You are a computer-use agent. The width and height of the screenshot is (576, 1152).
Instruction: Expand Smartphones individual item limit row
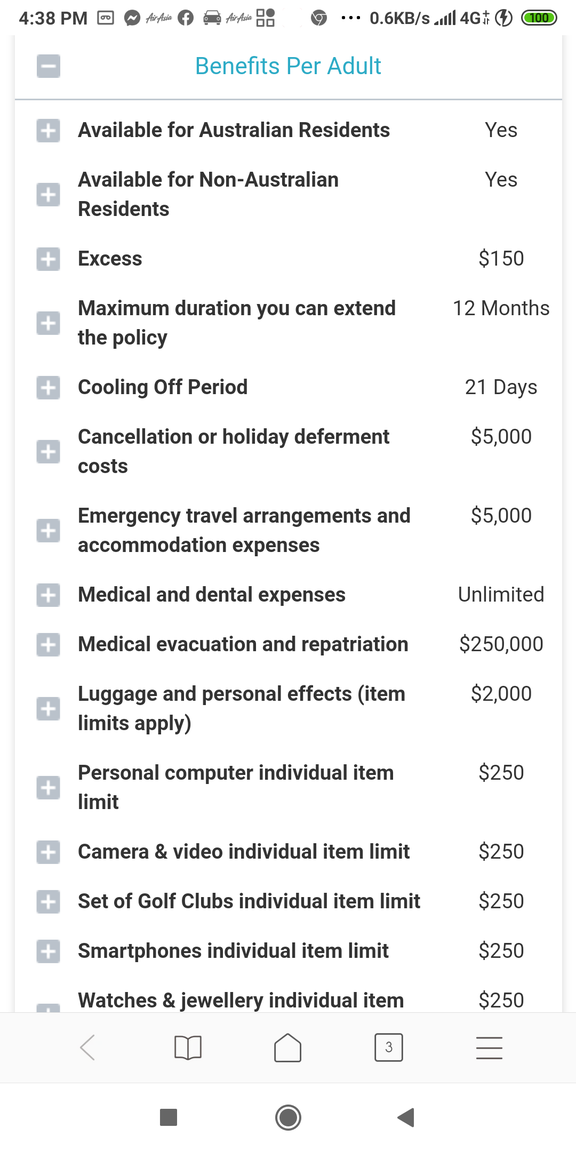(x=48, y=951)
